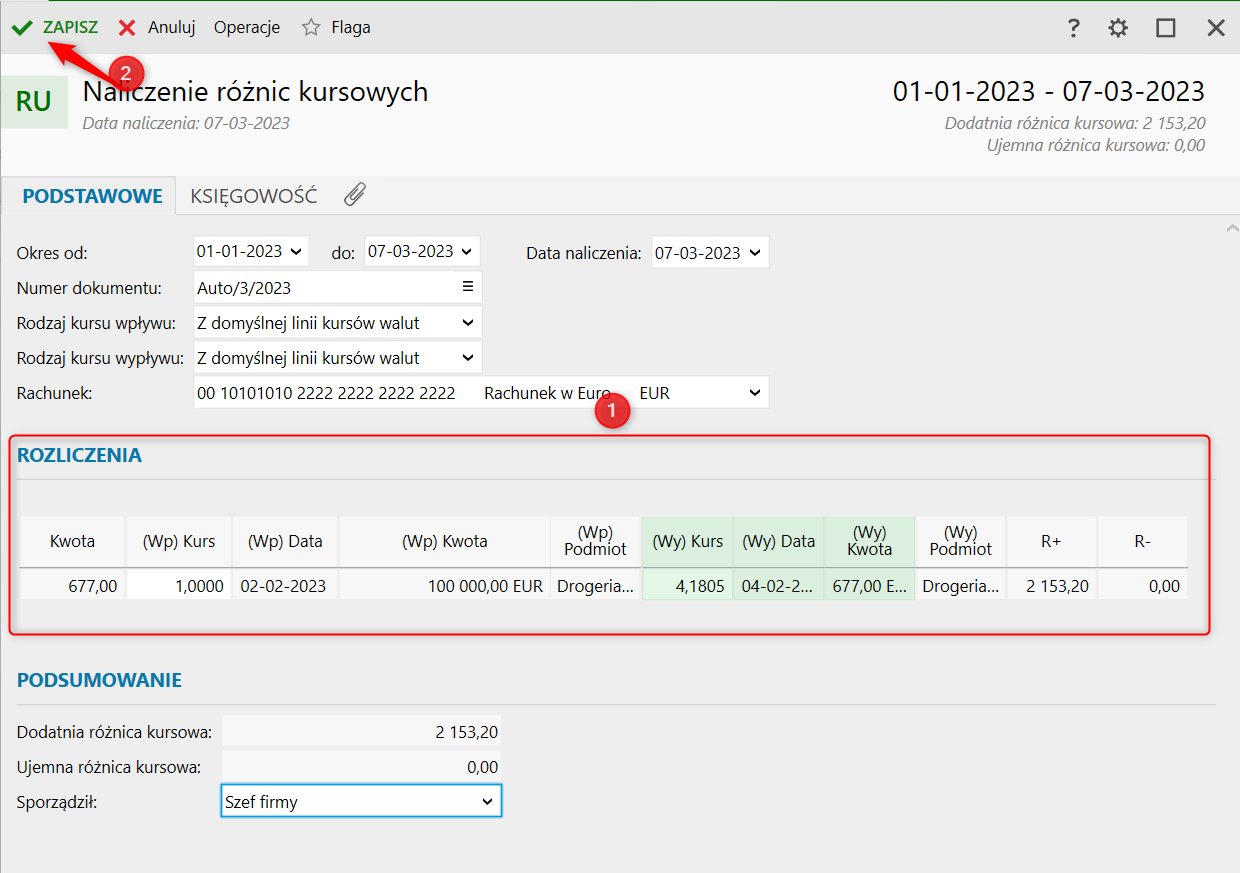This screenshot has height=873, width=1240.
Task: Click the Dodatnia różnica kursowa summary field
Action: (361, 732)
